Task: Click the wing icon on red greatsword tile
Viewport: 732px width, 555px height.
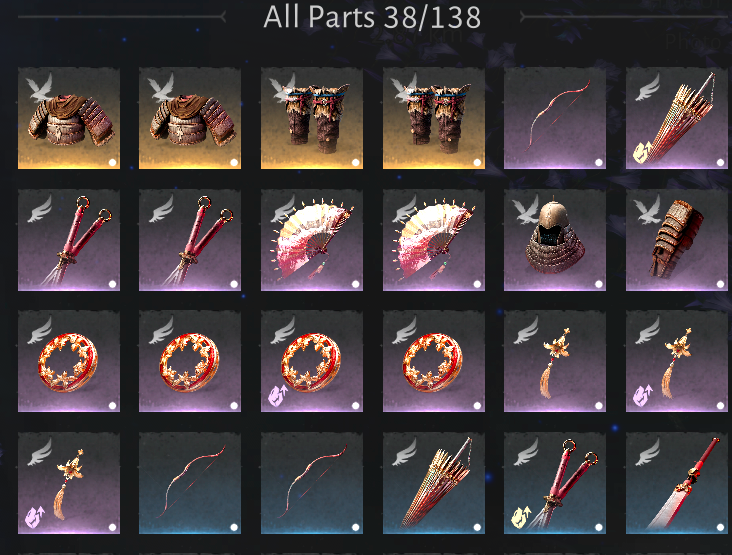Action: 647,452
